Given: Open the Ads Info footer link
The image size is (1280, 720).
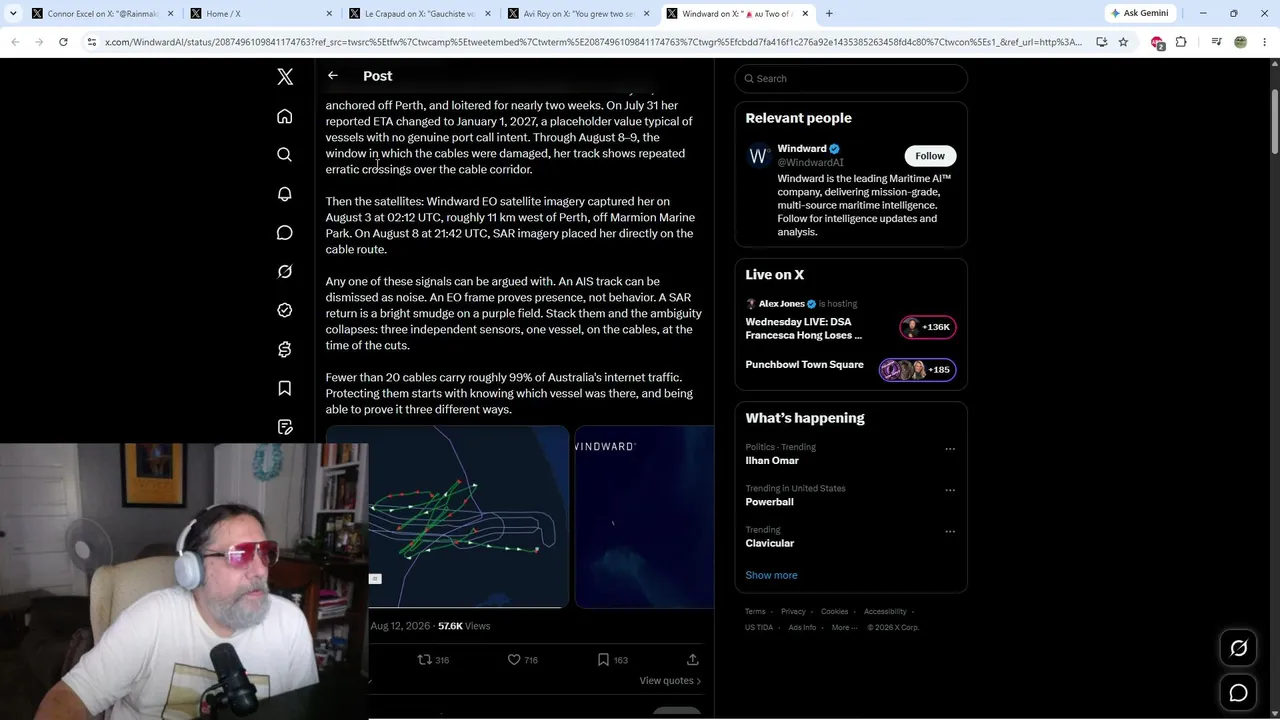Looking at the screenshot, I should 802,627.
